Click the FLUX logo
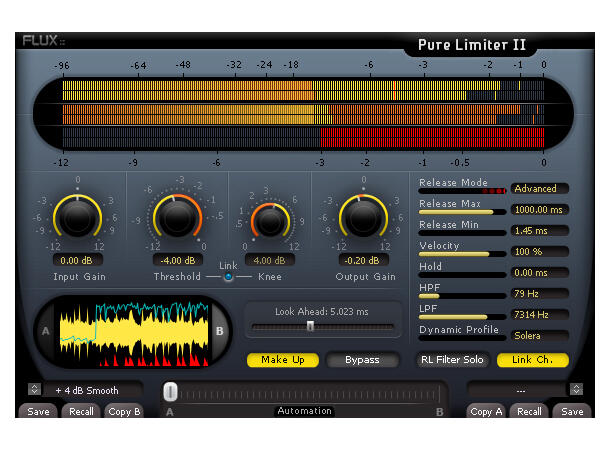The height and width of the screenshot is (450, 610). [43, 40]
